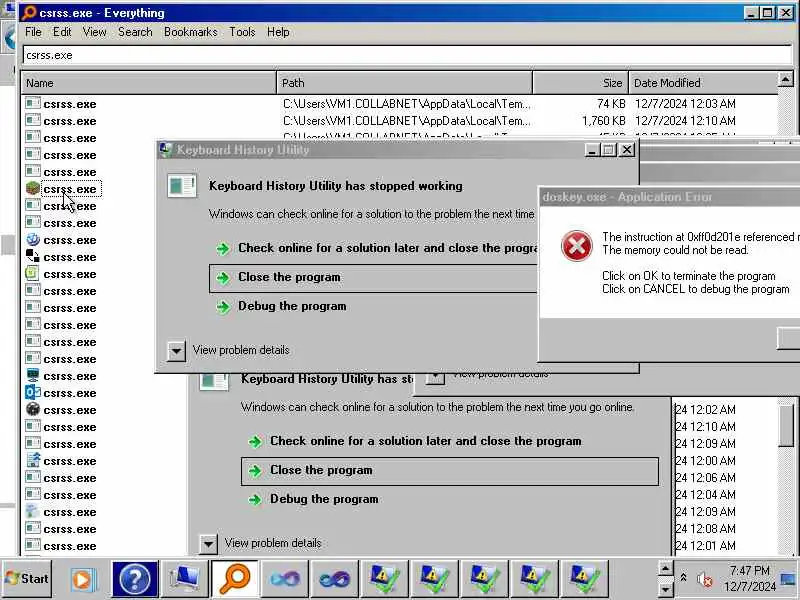Choose 'Close the program' in rear Keyboard History dialog
Image resolution: width=800 pixels, height=600 pixels.
pos(450,471)
